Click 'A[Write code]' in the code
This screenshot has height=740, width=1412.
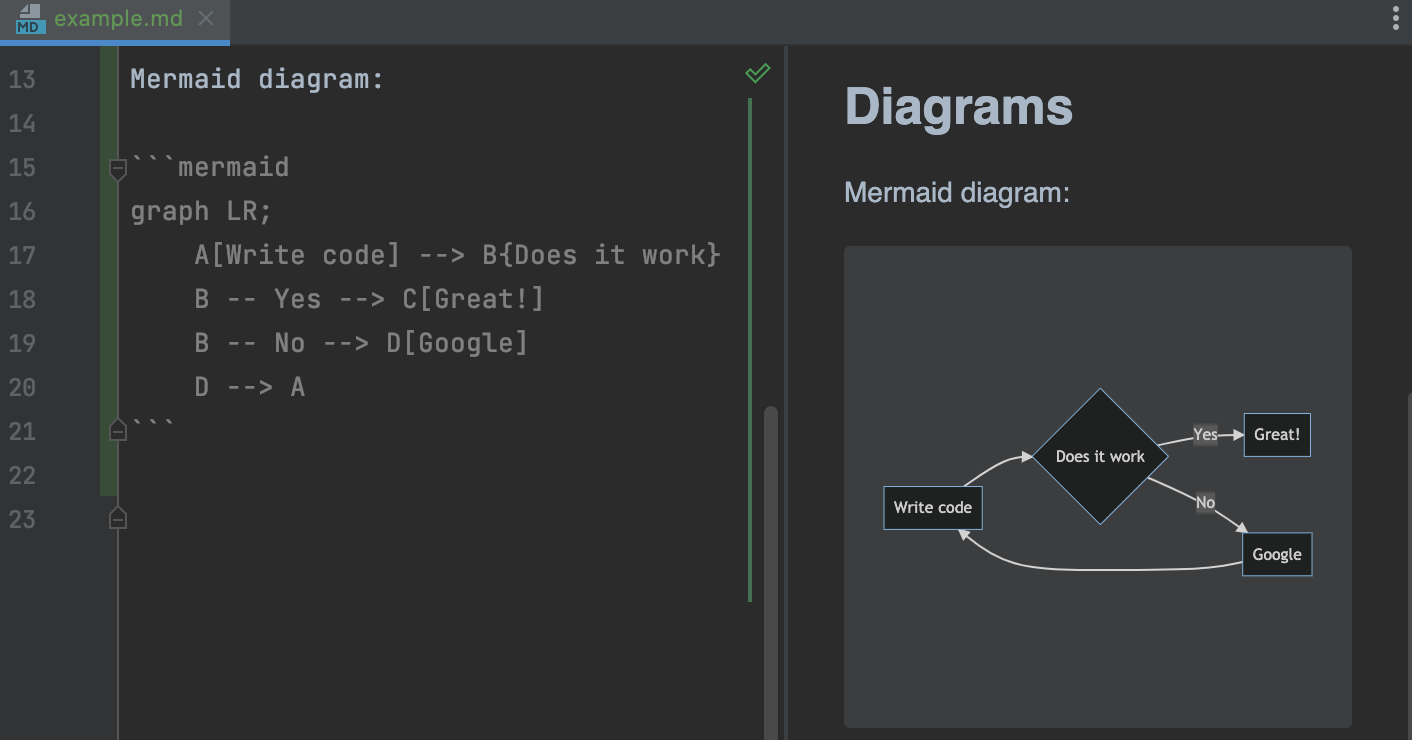(297, 255)
